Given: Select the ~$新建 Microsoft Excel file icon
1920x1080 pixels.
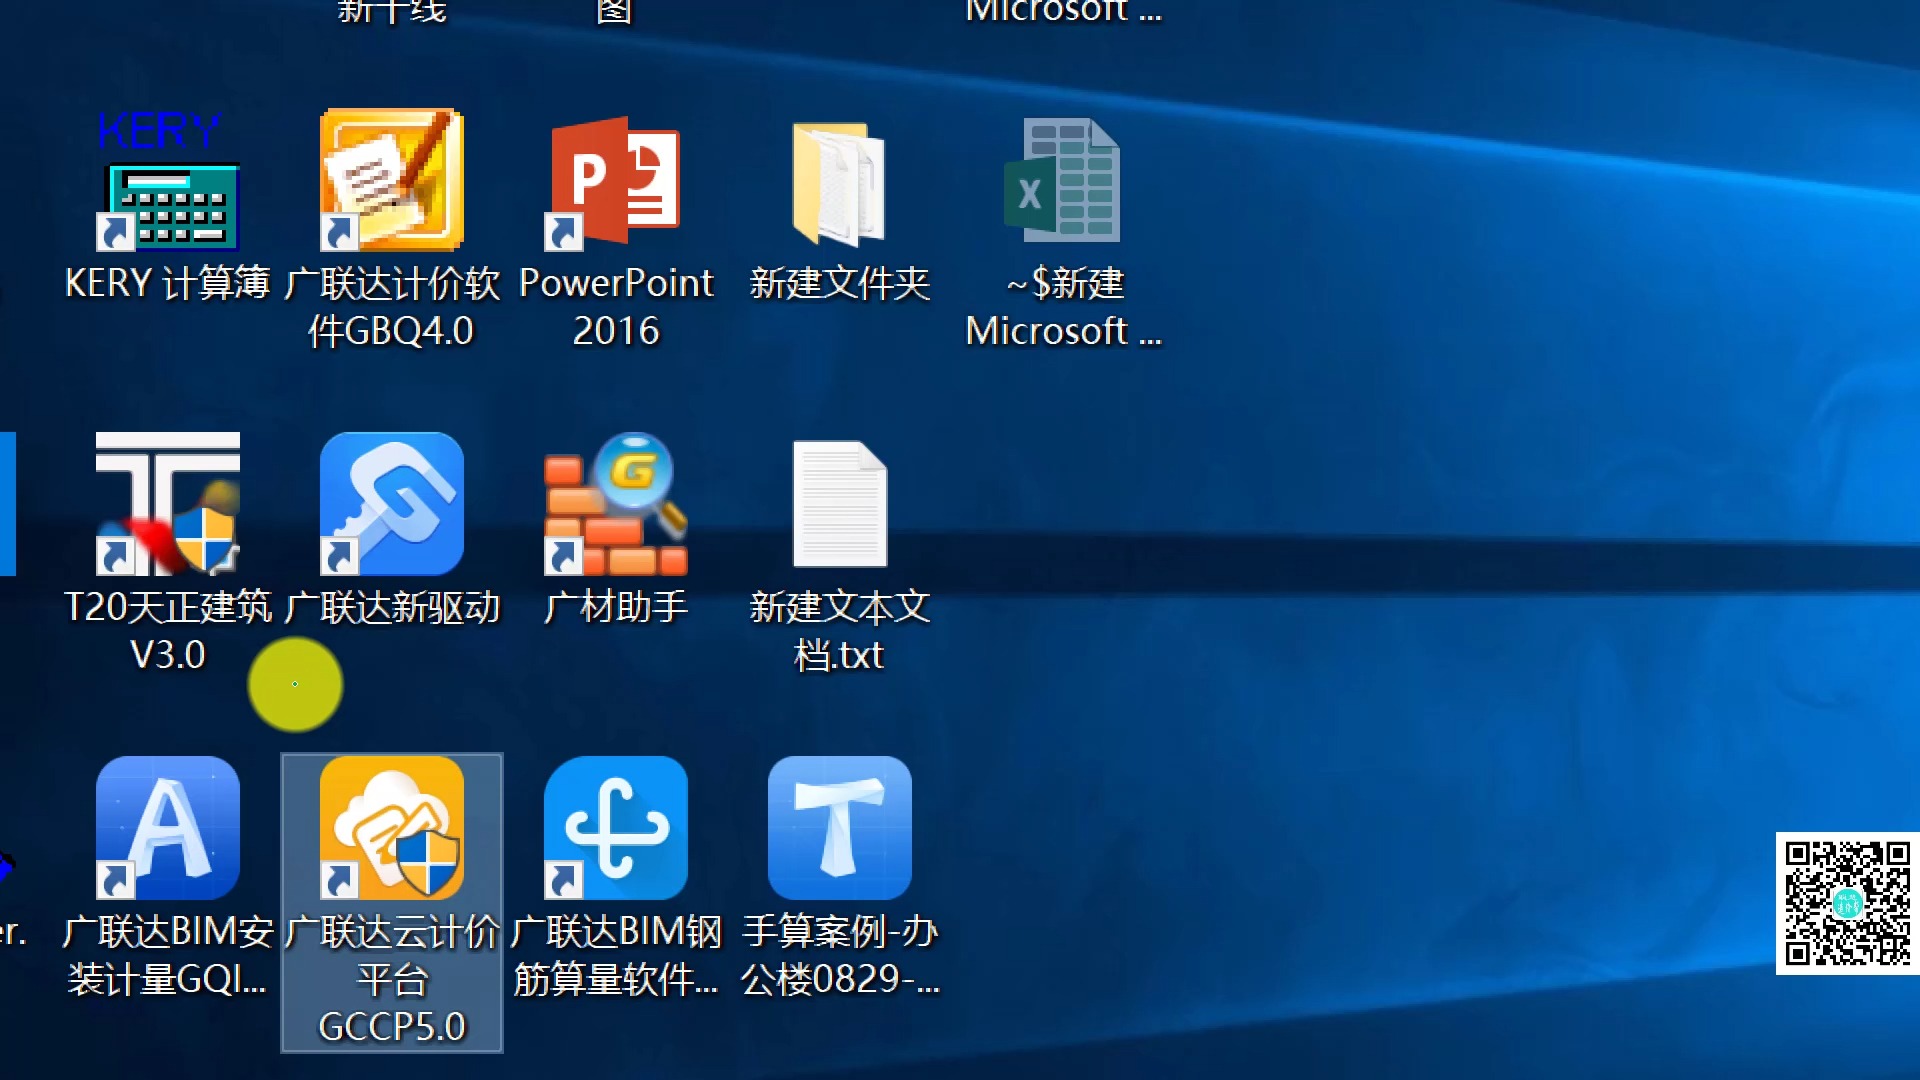Looking at the screenshot, I should pyautogui.click(x=1063, y=180).
